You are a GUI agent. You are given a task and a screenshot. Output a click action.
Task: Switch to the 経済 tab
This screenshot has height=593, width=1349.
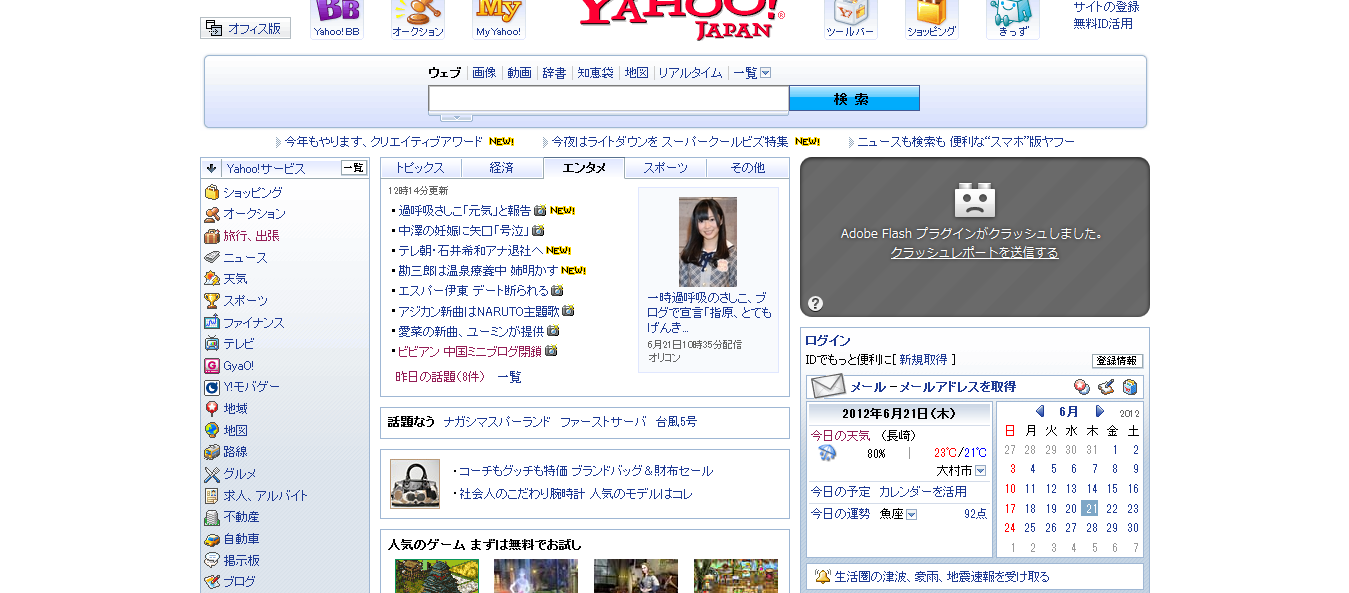point(502,168)
